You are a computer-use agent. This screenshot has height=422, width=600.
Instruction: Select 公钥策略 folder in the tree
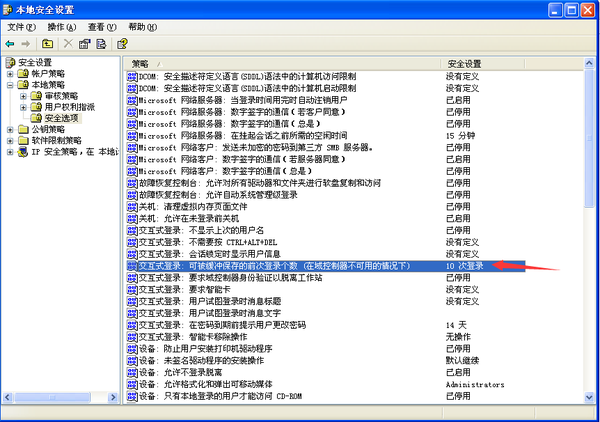[48, 129]
